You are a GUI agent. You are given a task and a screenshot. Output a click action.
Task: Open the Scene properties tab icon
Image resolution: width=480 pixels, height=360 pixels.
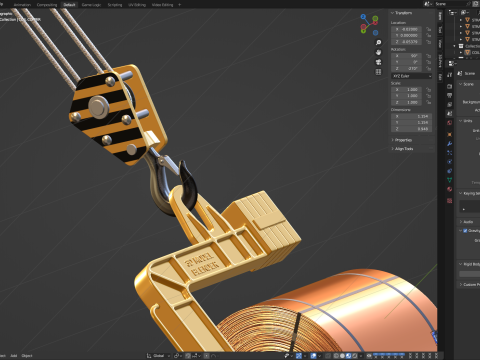449,114
